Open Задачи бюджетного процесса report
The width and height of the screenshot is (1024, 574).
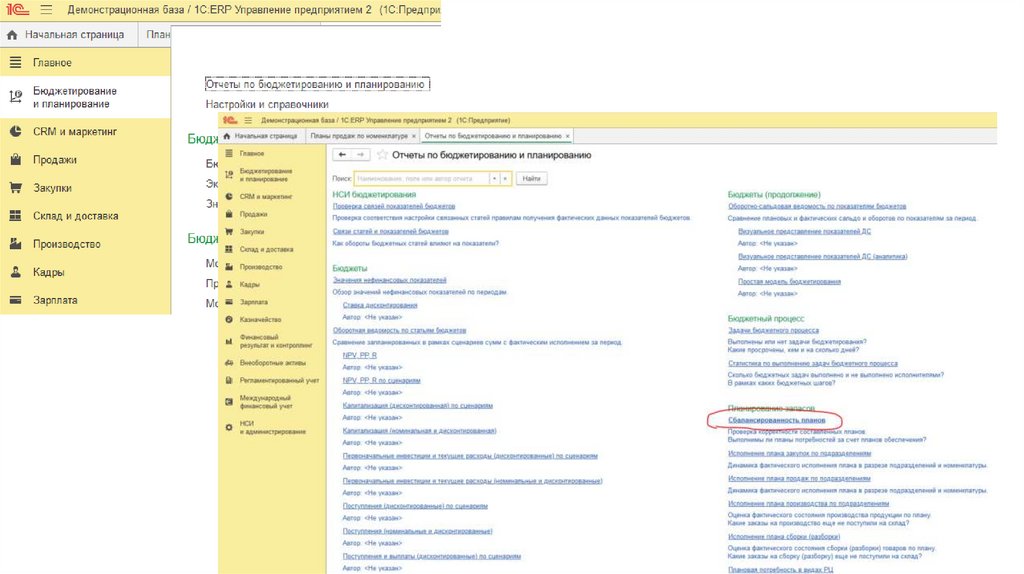(773, 330)
